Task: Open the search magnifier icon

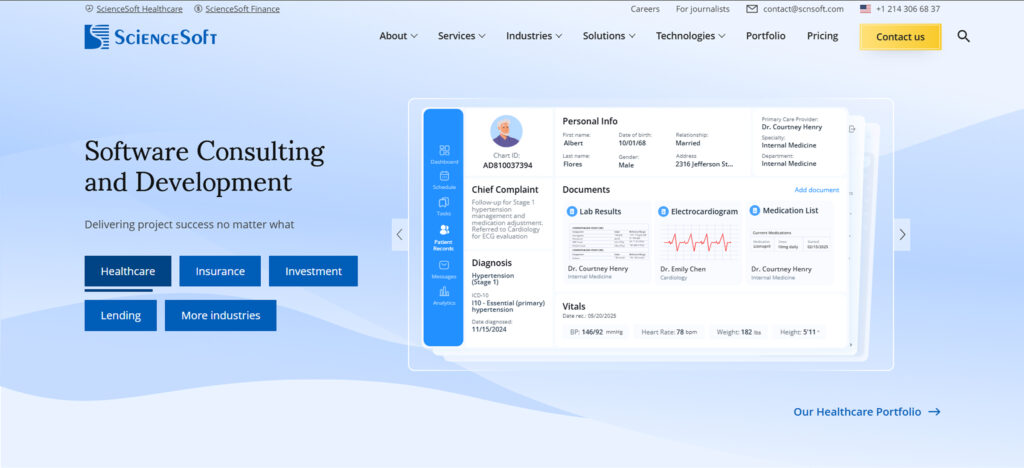Action: coord(963,37)
